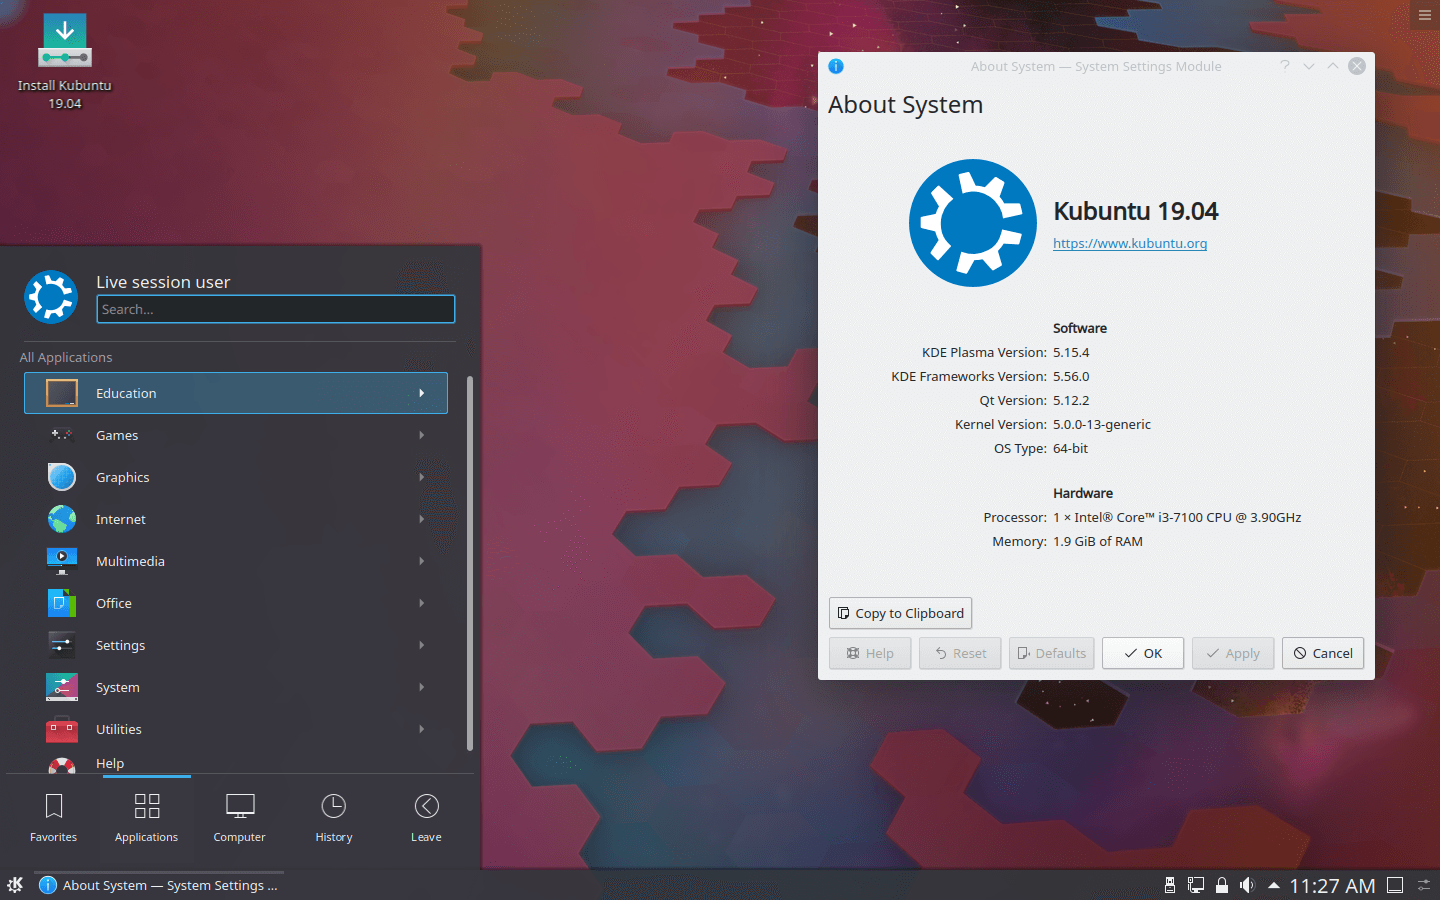This screenshot has height=900, width=1440.
Task: Click the OS Type value 64-bit
Action: [1070, 448]
